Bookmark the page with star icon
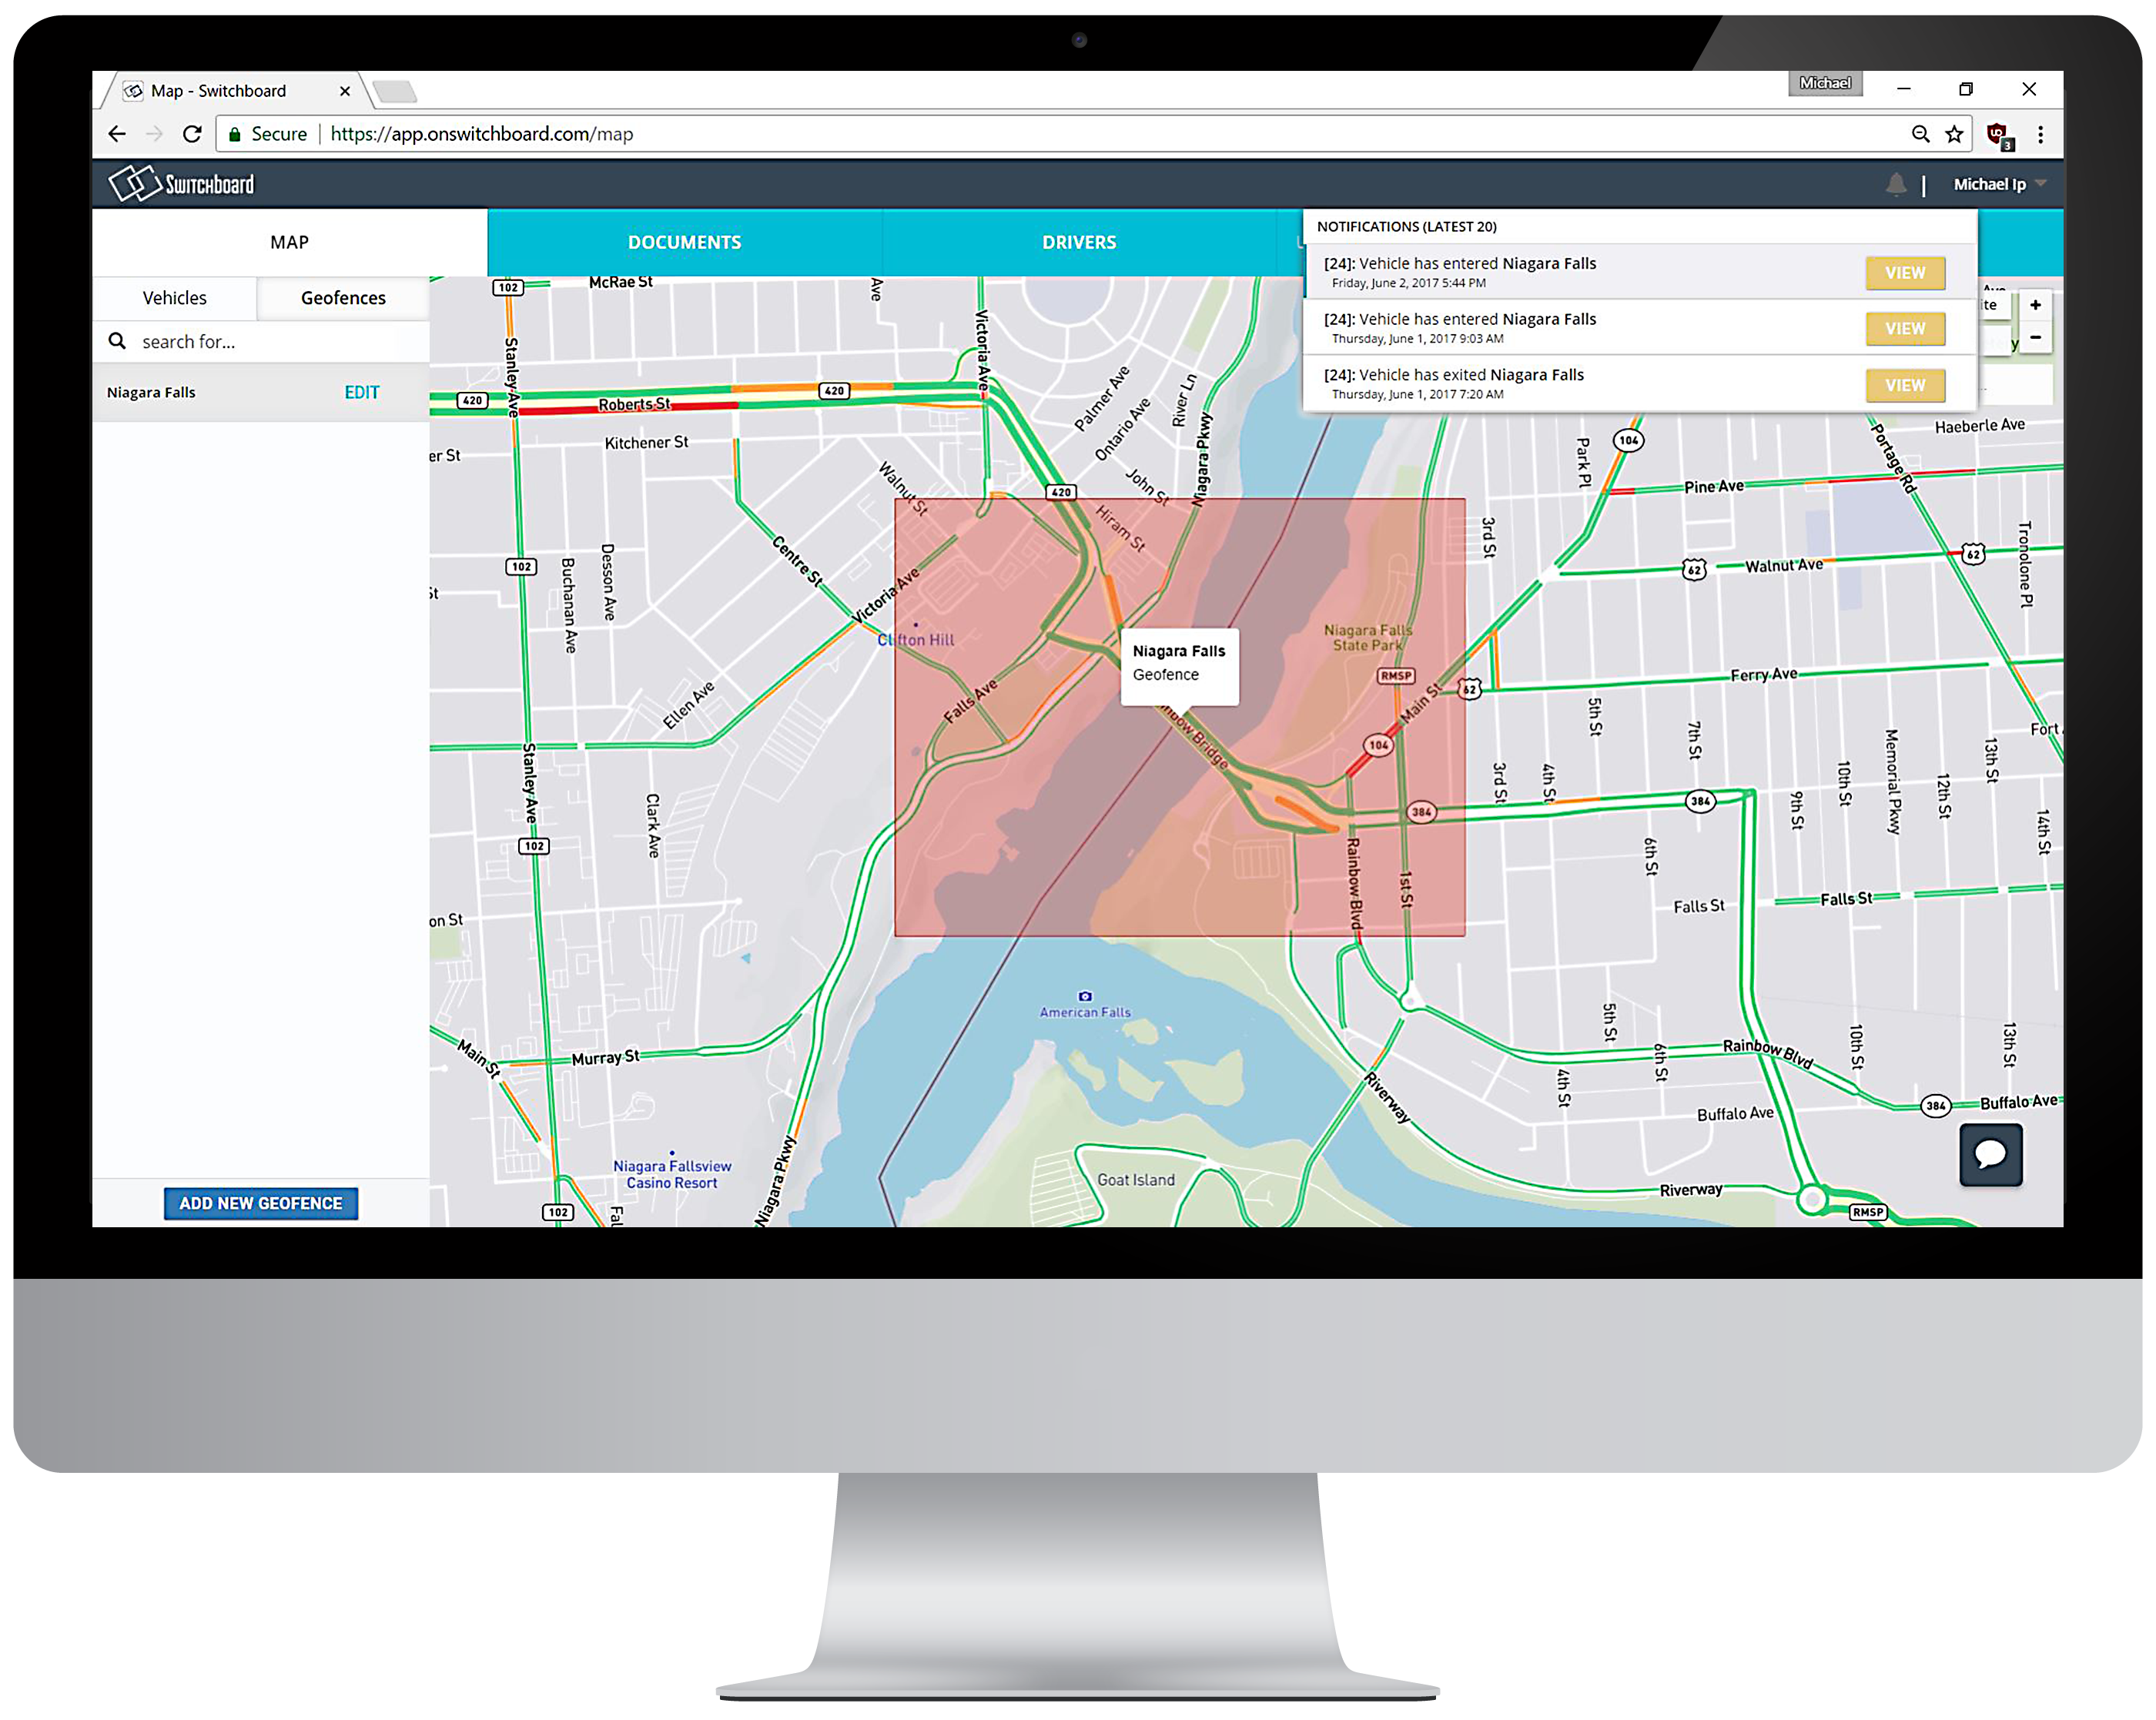 (x=1954, y=134)
